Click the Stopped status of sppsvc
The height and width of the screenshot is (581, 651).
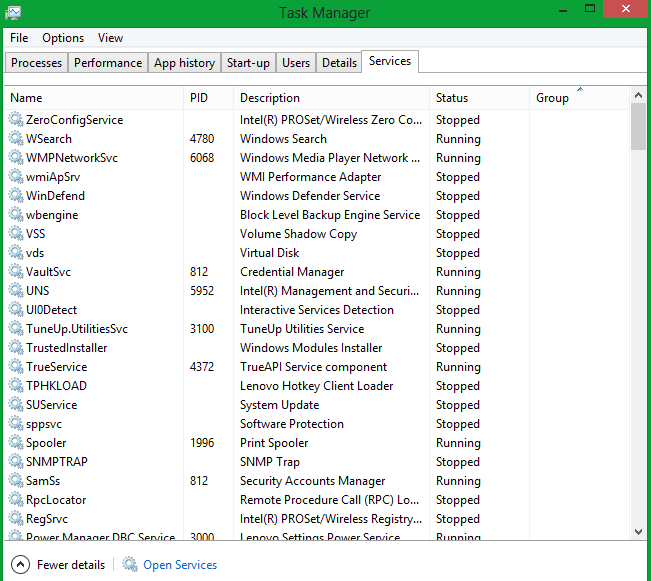458,424
